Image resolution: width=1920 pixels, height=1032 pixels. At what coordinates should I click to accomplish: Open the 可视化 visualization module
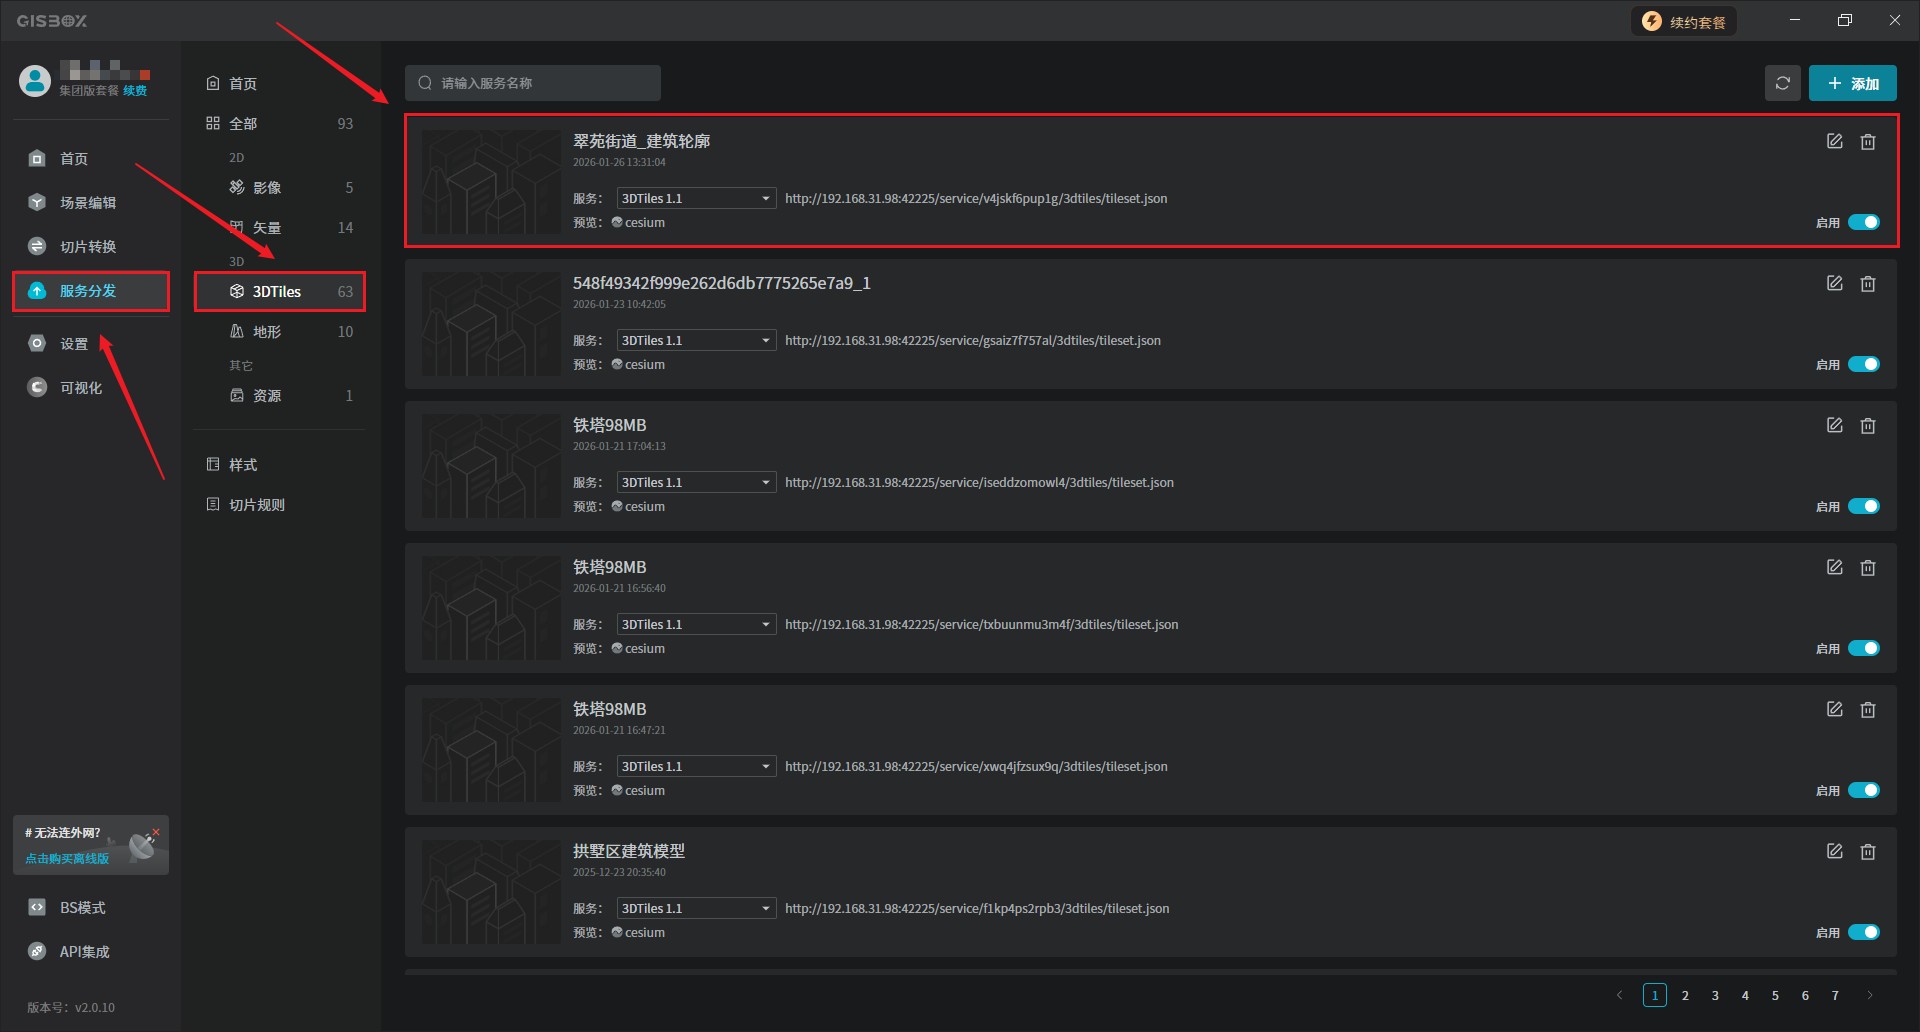[x=80, y=388]
